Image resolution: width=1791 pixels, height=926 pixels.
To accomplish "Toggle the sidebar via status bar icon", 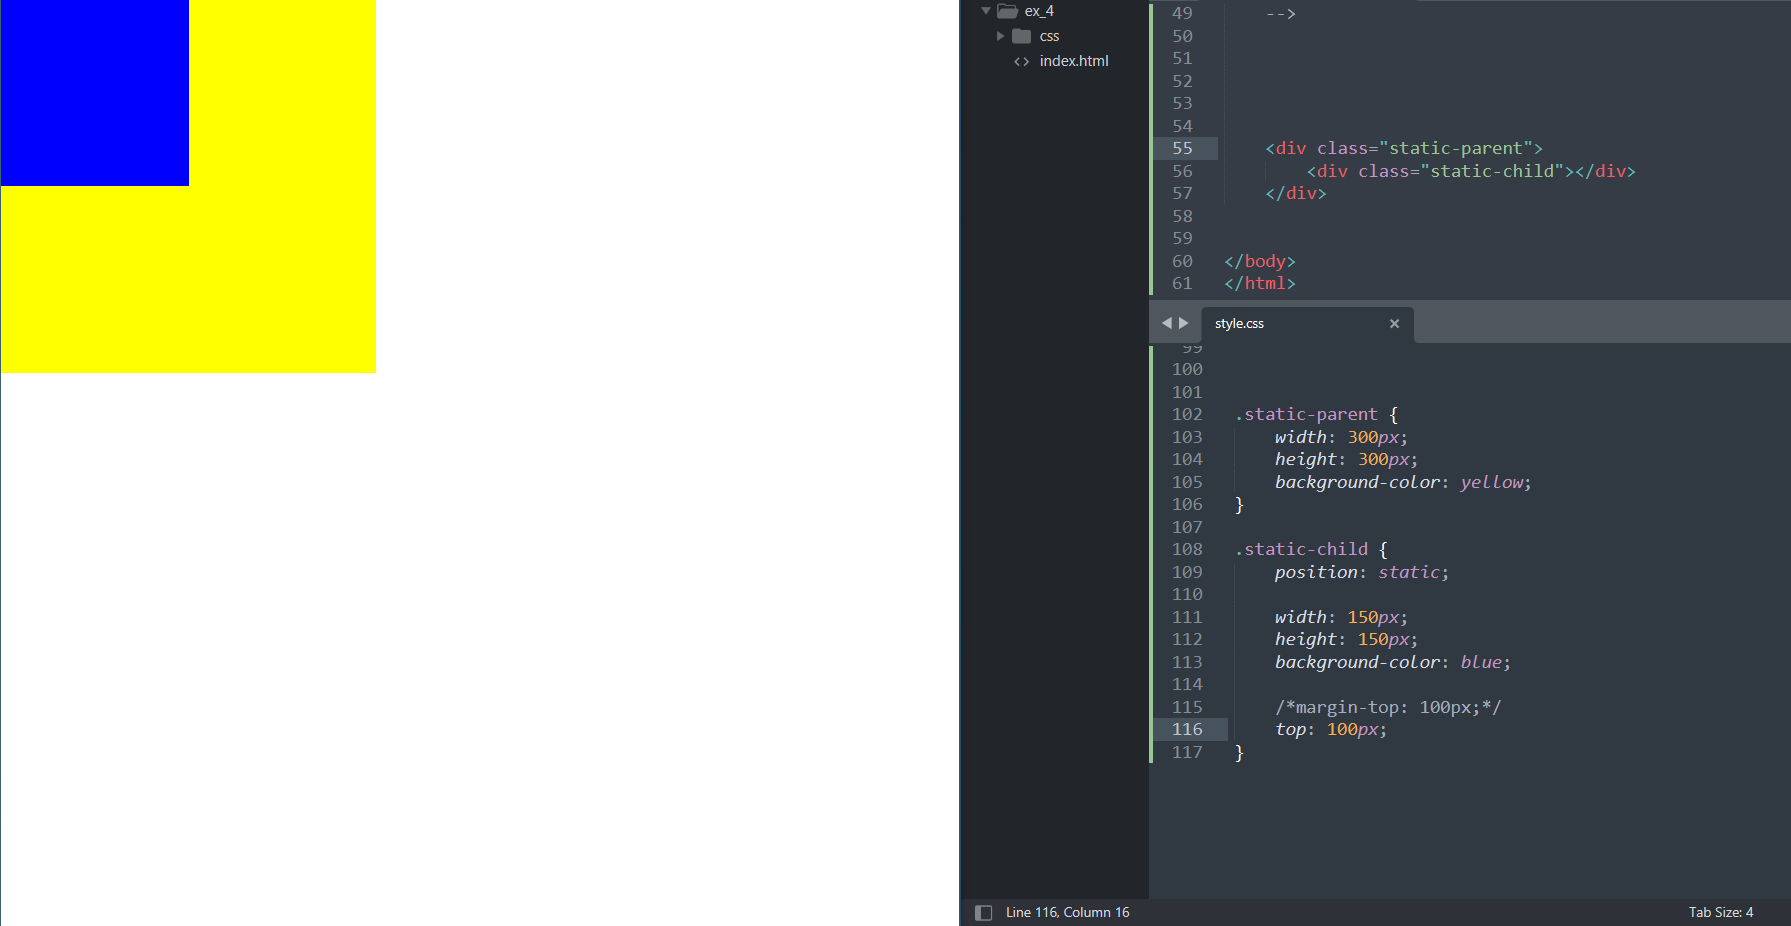I will (x=983, y=912).
